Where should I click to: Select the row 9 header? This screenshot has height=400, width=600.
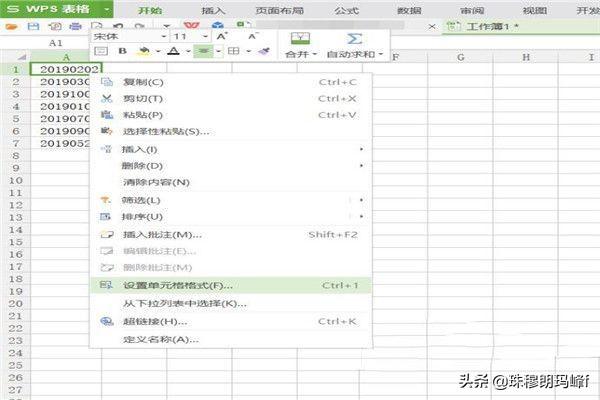[x=16, y=168]
